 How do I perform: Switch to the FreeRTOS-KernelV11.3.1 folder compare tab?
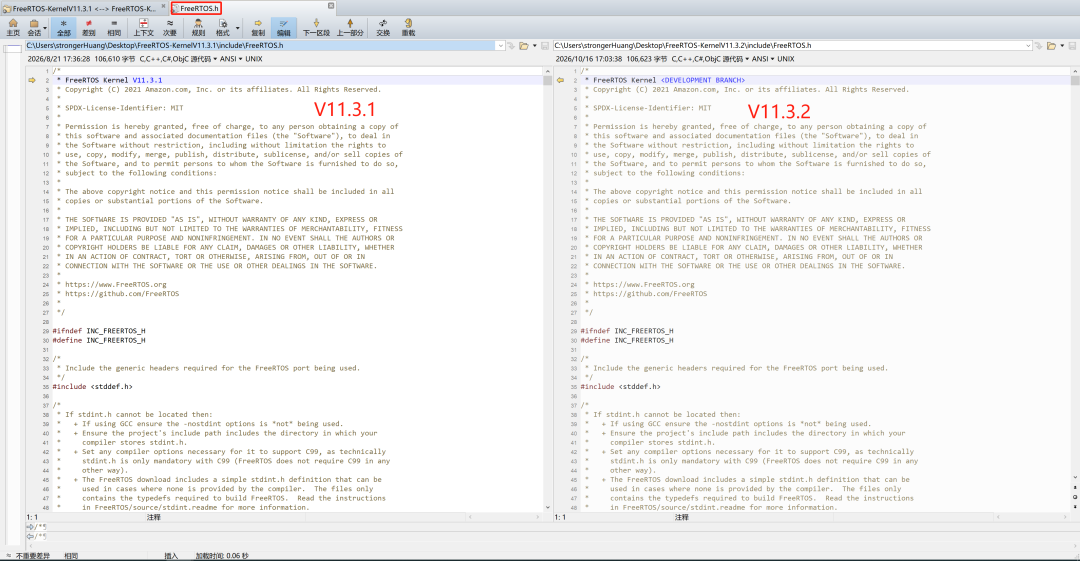83,8
